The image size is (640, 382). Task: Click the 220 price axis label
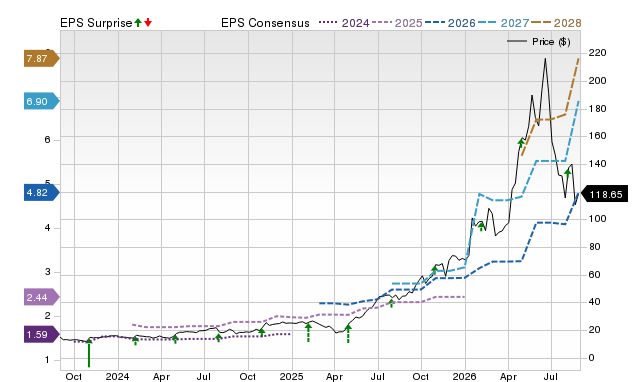tap(597, 53)
